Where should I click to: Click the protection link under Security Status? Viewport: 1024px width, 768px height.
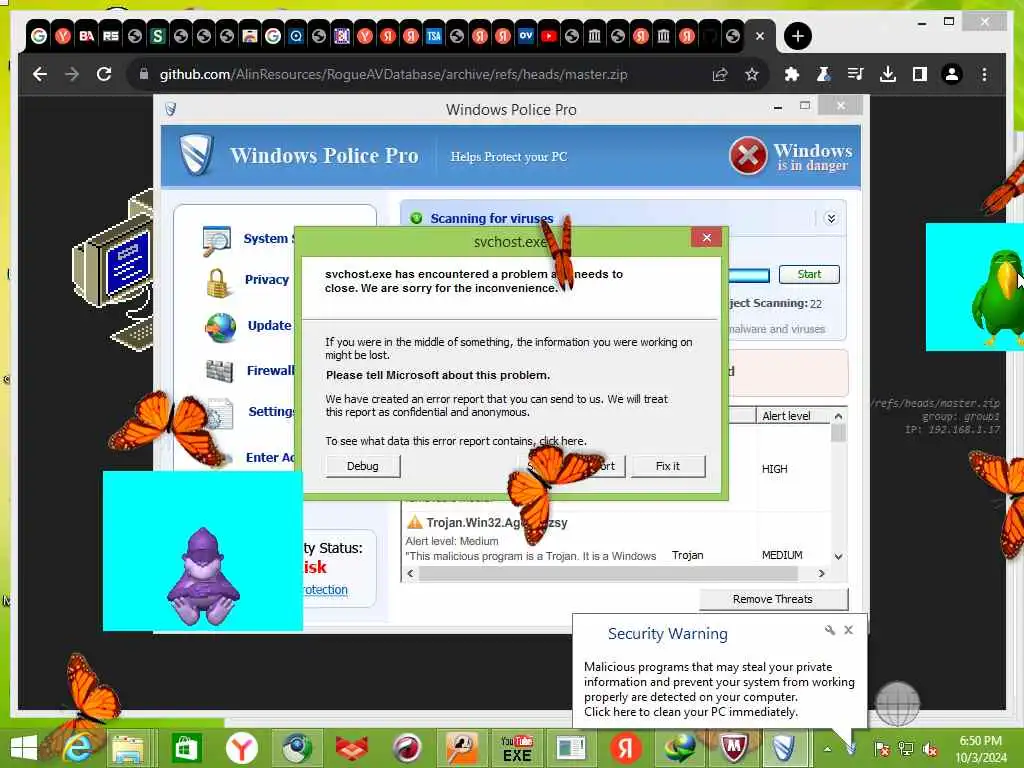coord(325,590)
